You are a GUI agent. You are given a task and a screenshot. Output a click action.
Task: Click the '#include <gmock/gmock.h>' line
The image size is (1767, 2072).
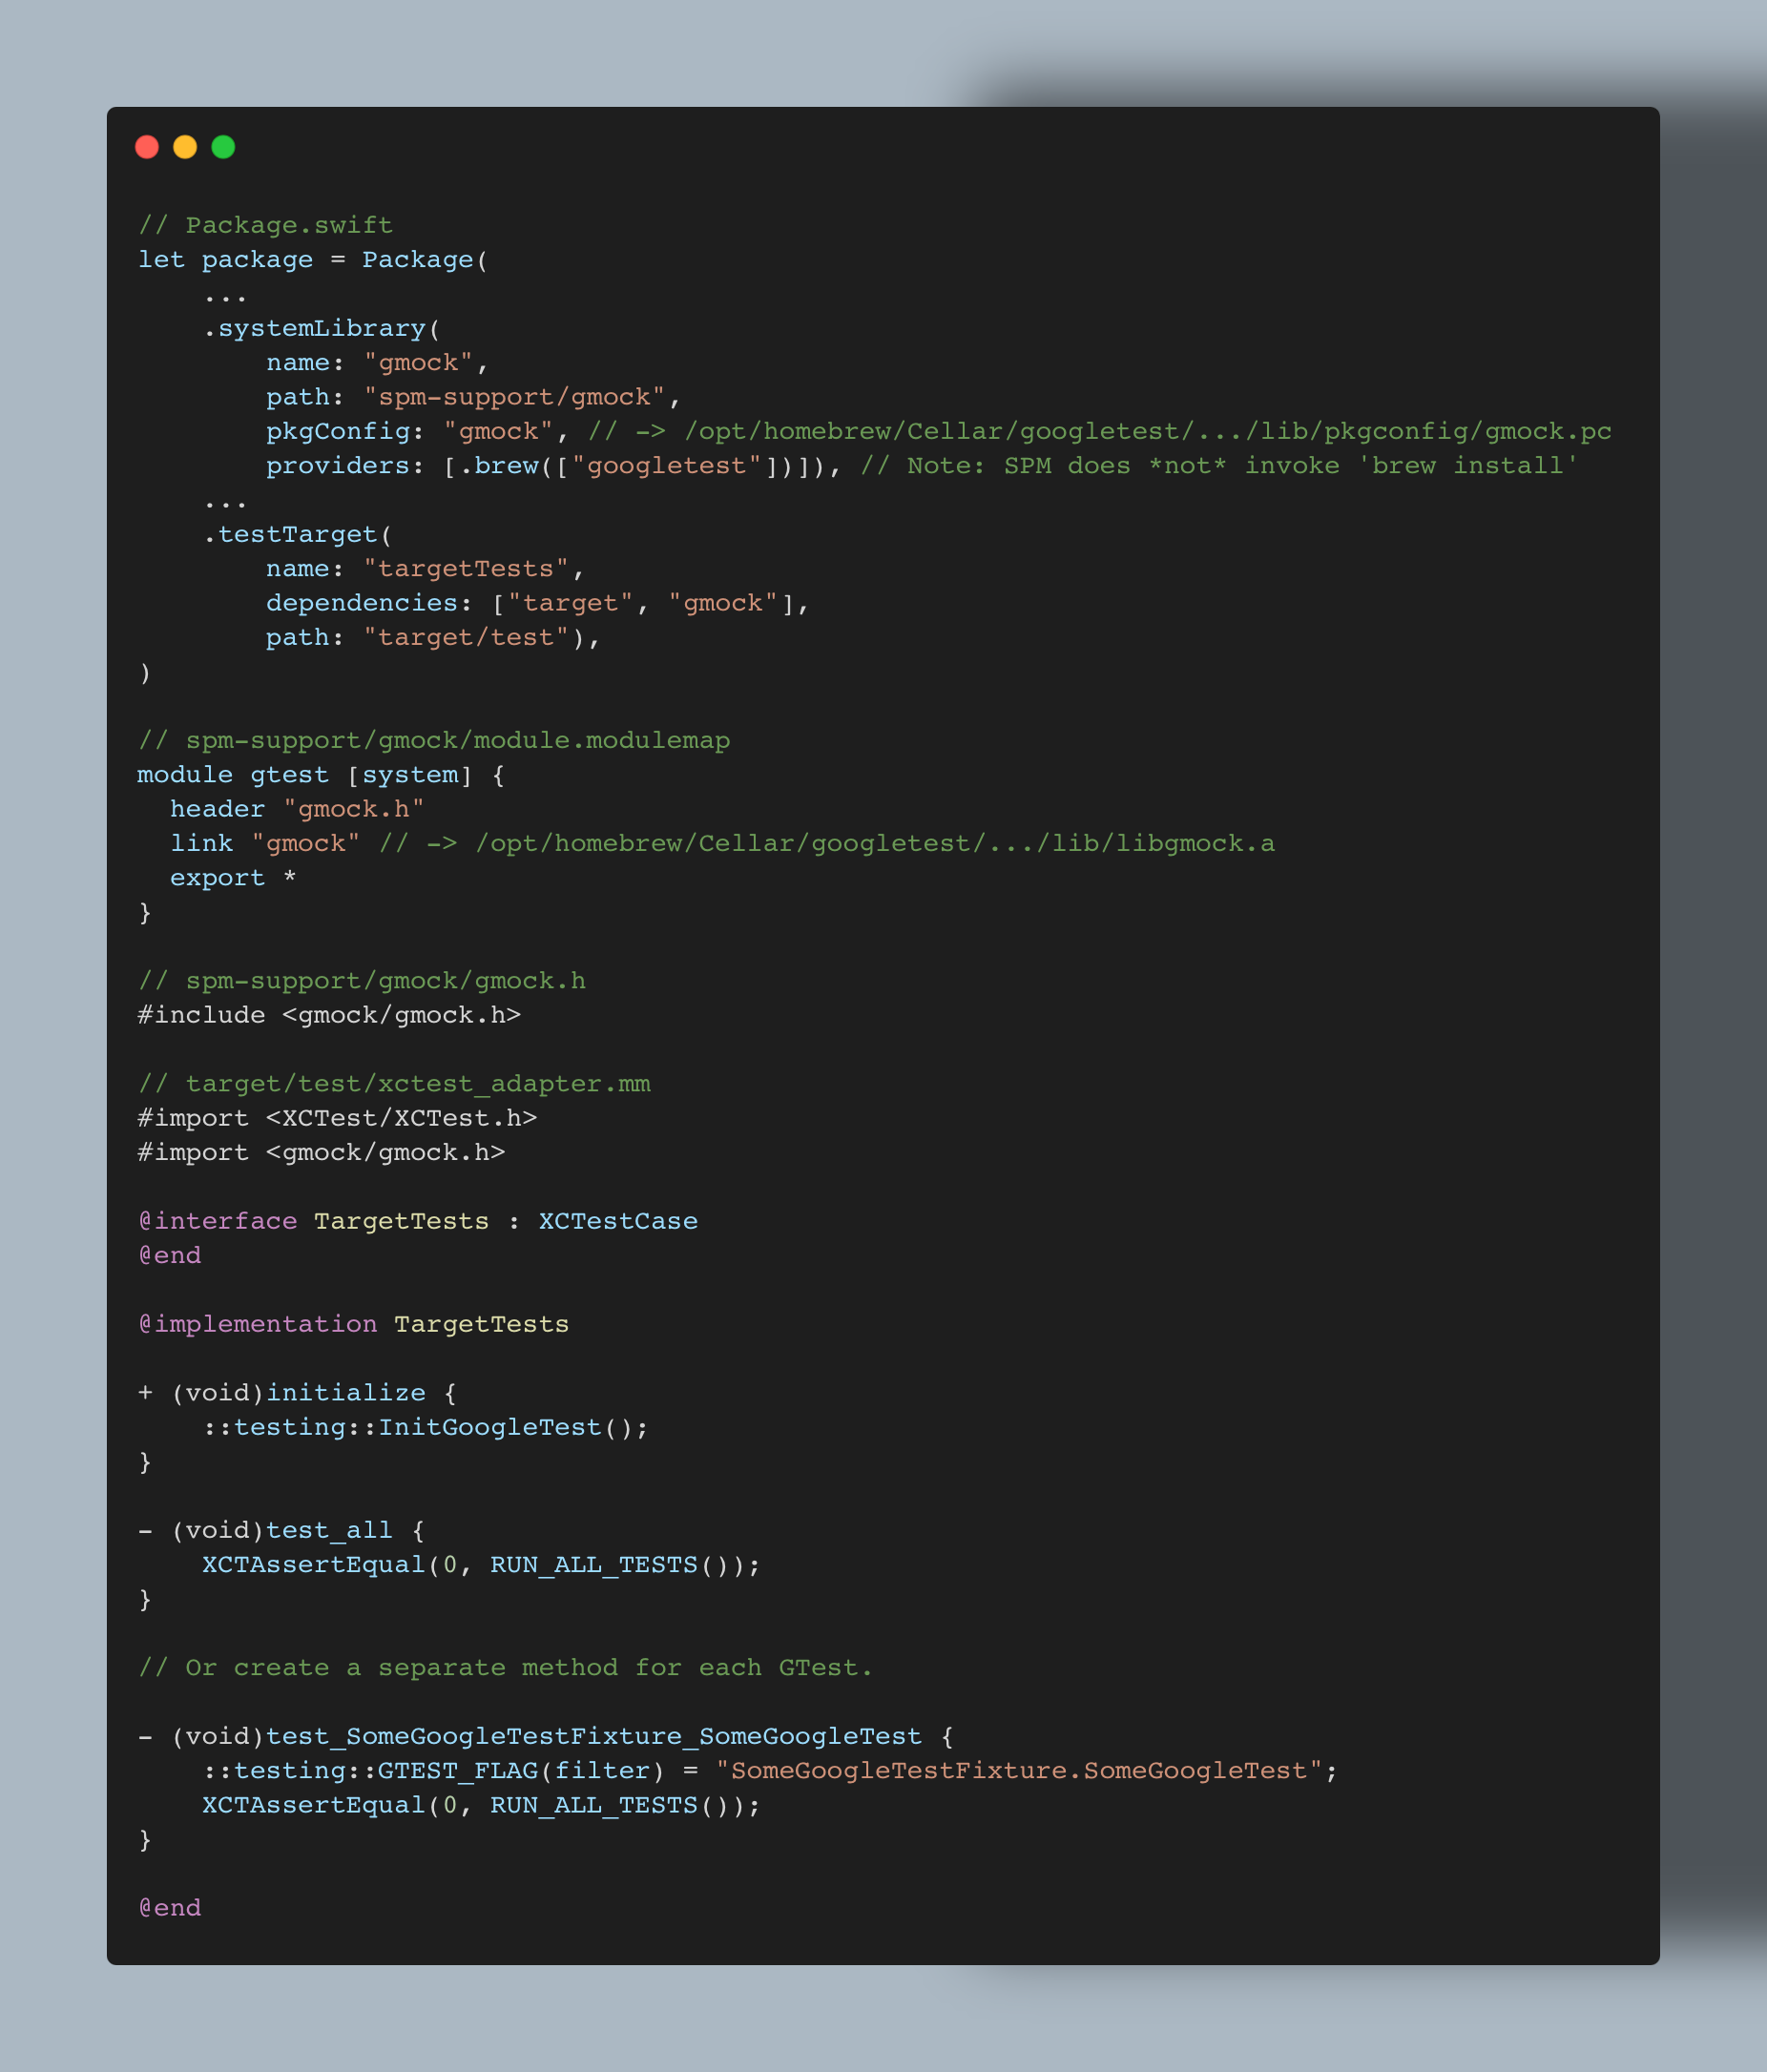329,1015
